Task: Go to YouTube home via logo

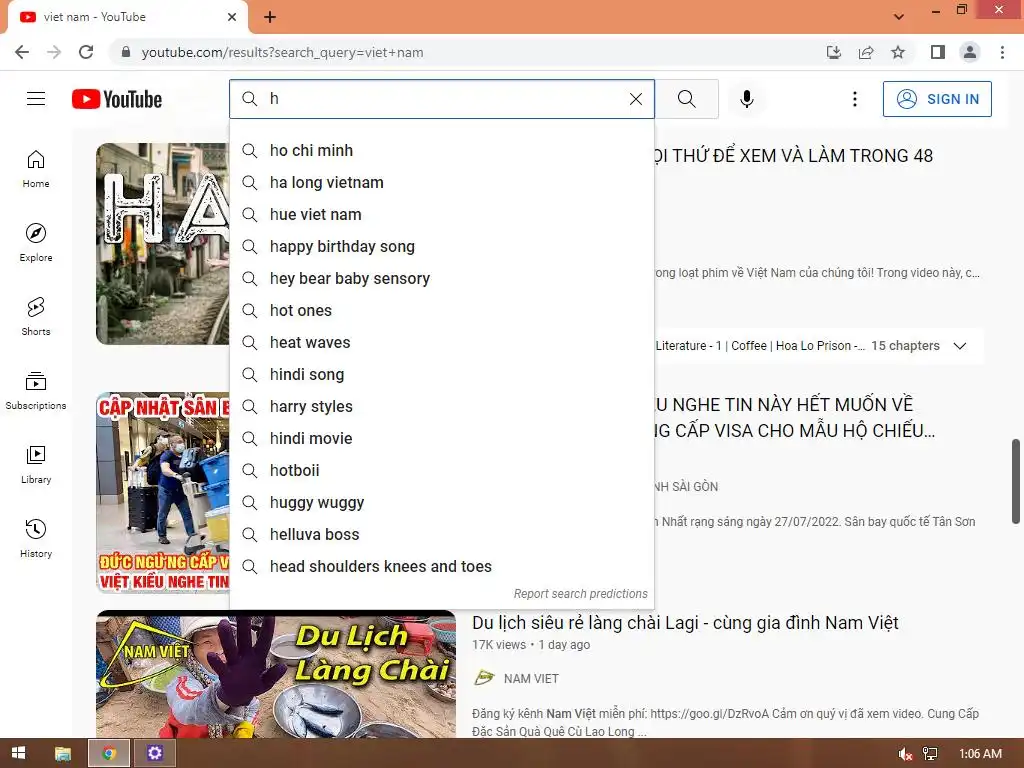Action: [117, 99]
